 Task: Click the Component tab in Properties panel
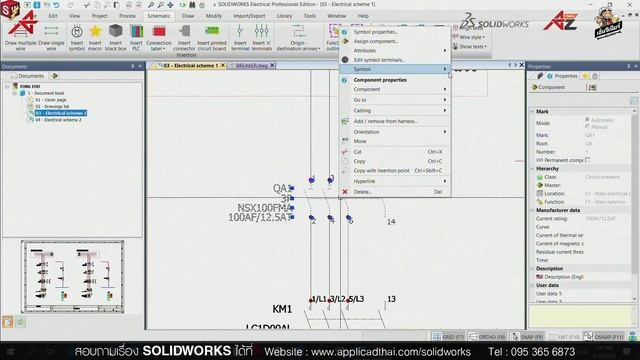[548, 87]
